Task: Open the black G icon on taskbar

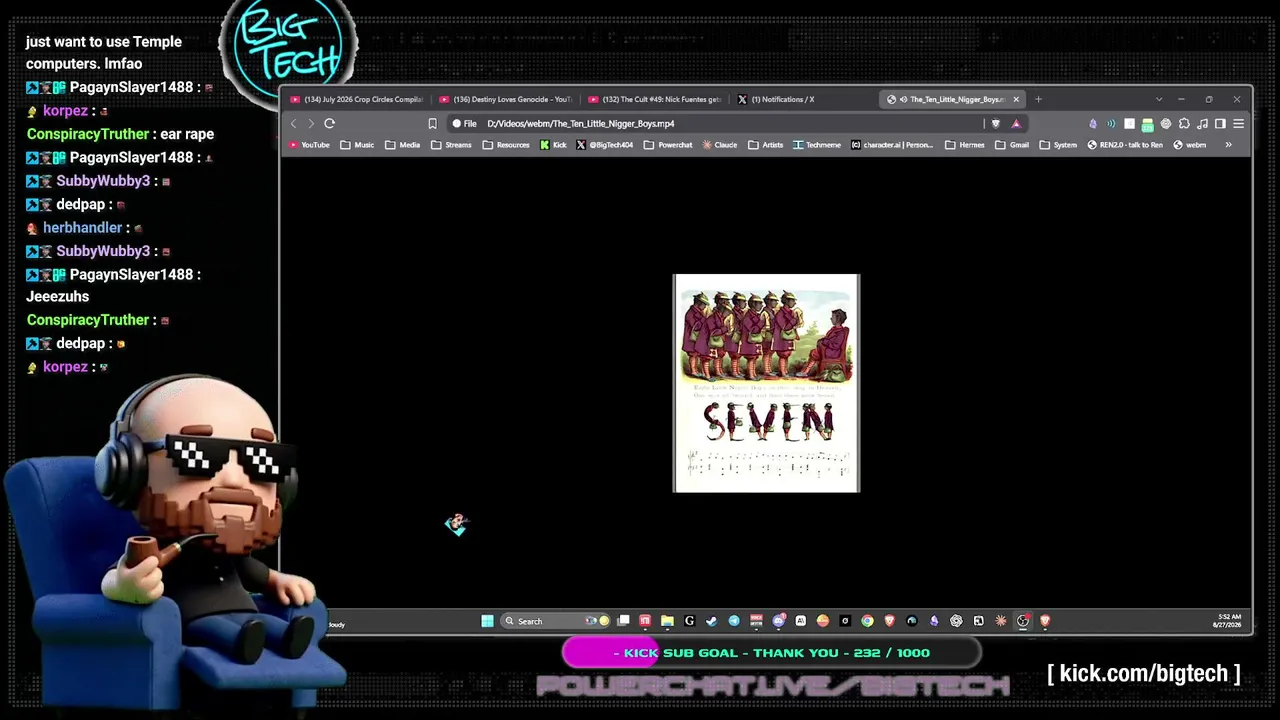Action: [689, 621]
